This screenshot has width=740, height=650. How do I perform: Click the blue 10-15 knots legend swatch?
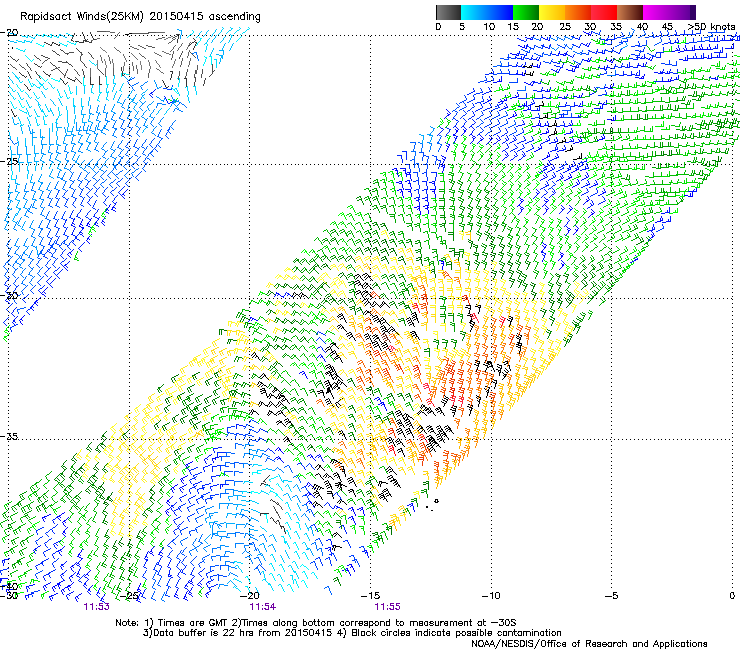(500, 12)
